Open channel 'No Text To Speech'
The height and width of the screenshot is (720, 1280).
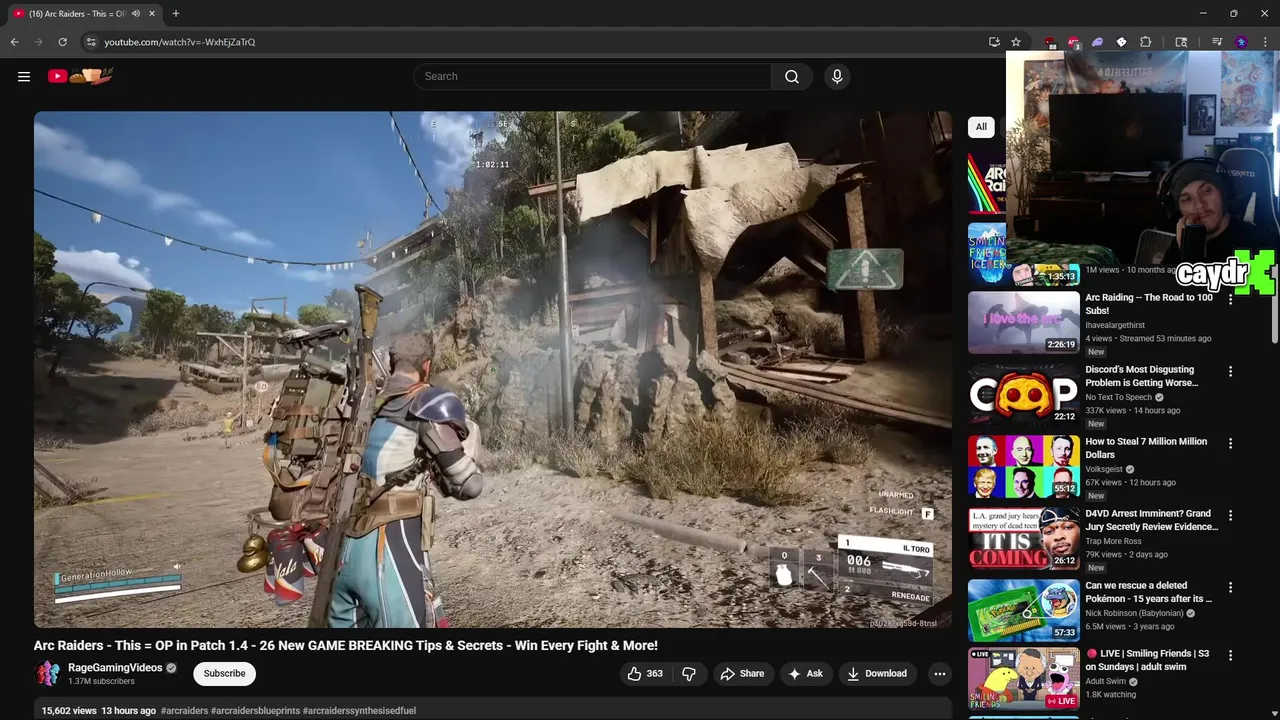pyautogui.click(x=1119, y=397)
